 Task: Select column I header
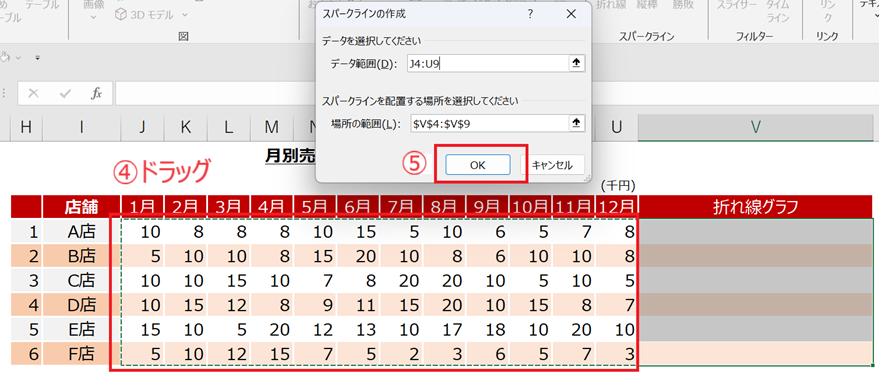pos(82,128)
